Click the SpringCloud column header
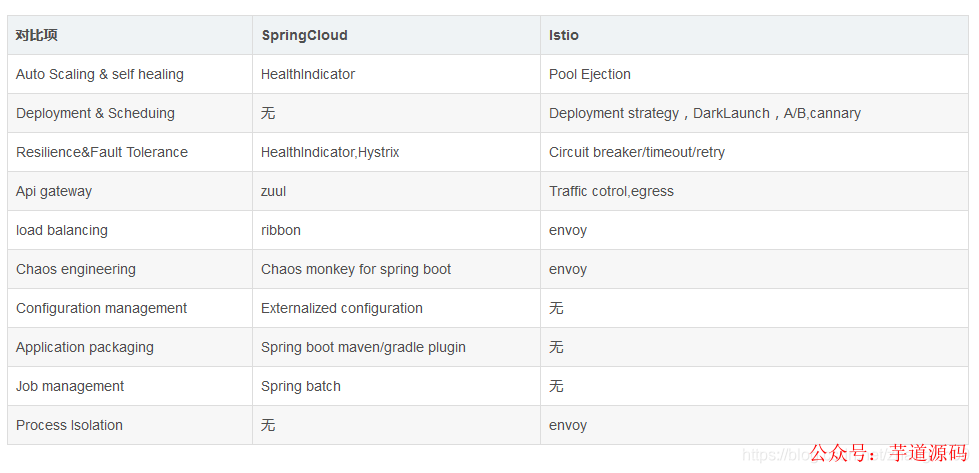 pyautogui.click(x=304, y=35)
